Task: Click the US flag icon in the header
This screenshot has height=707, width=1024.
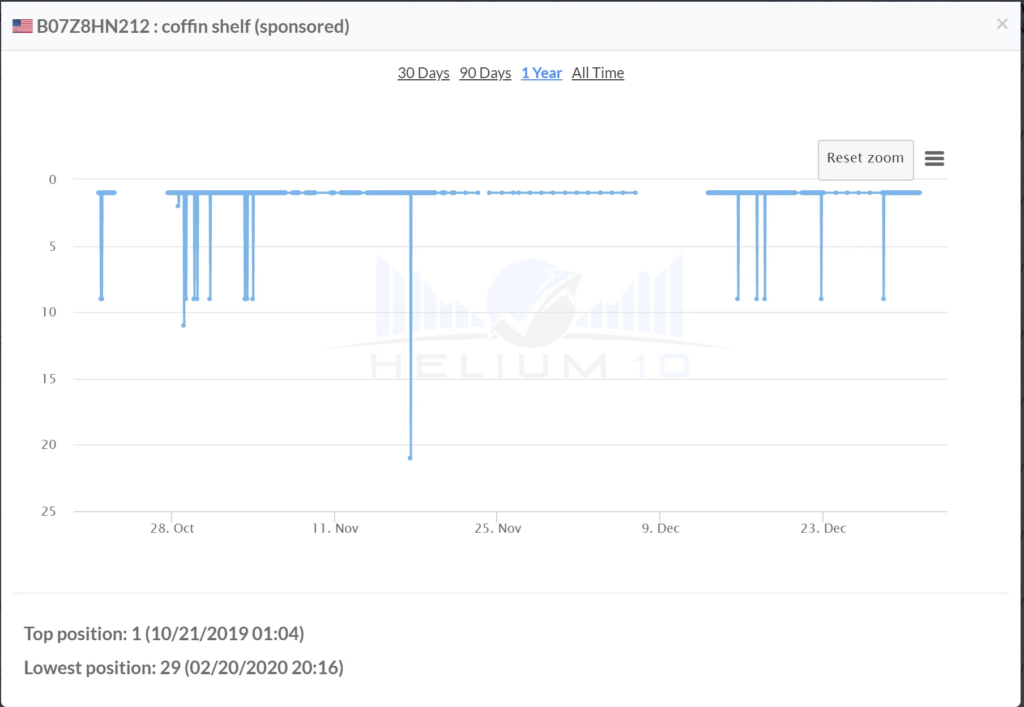Action: pos(21,26)
